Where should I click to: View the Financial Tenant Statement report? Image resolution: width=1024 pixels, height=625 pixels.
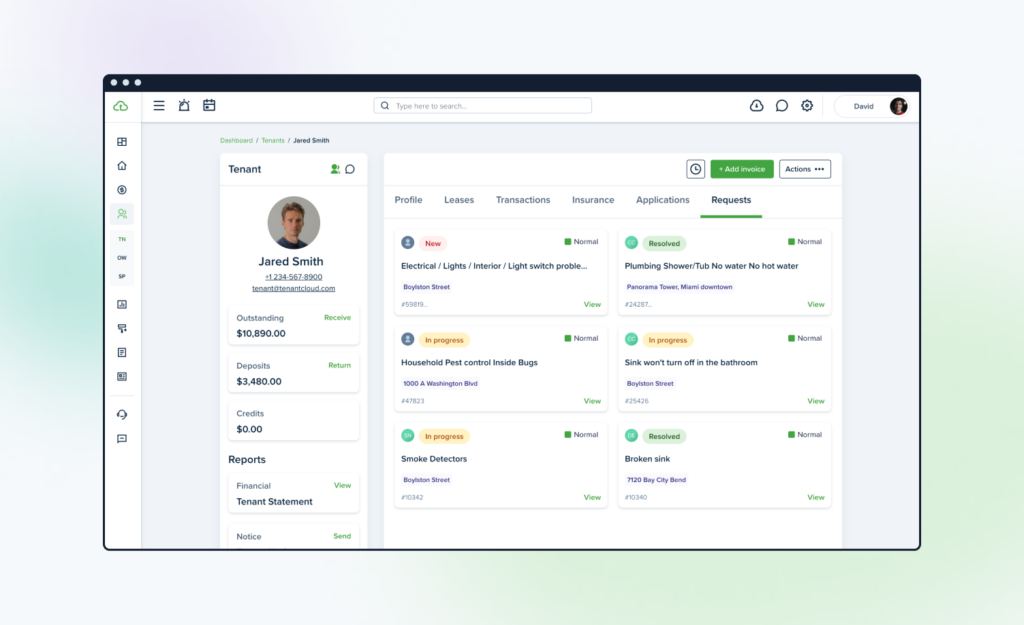(342, 485)
